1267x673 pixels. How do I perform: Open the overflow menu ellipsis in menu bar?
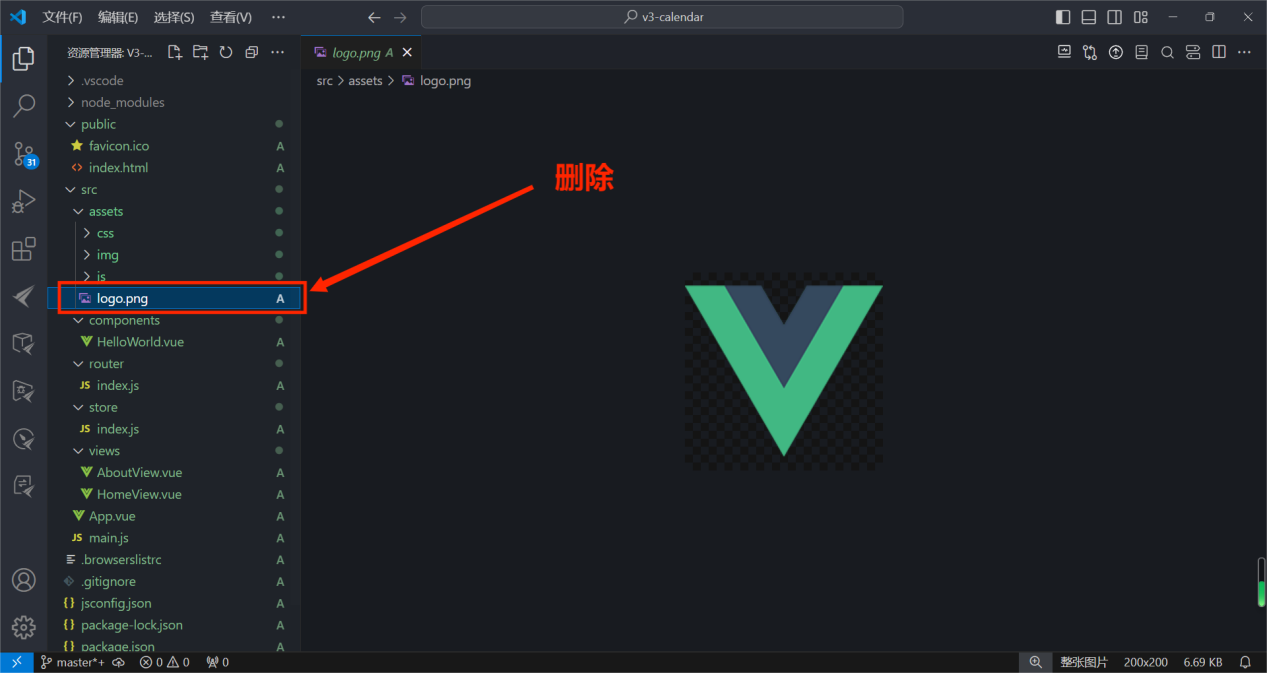click(278, 17)
